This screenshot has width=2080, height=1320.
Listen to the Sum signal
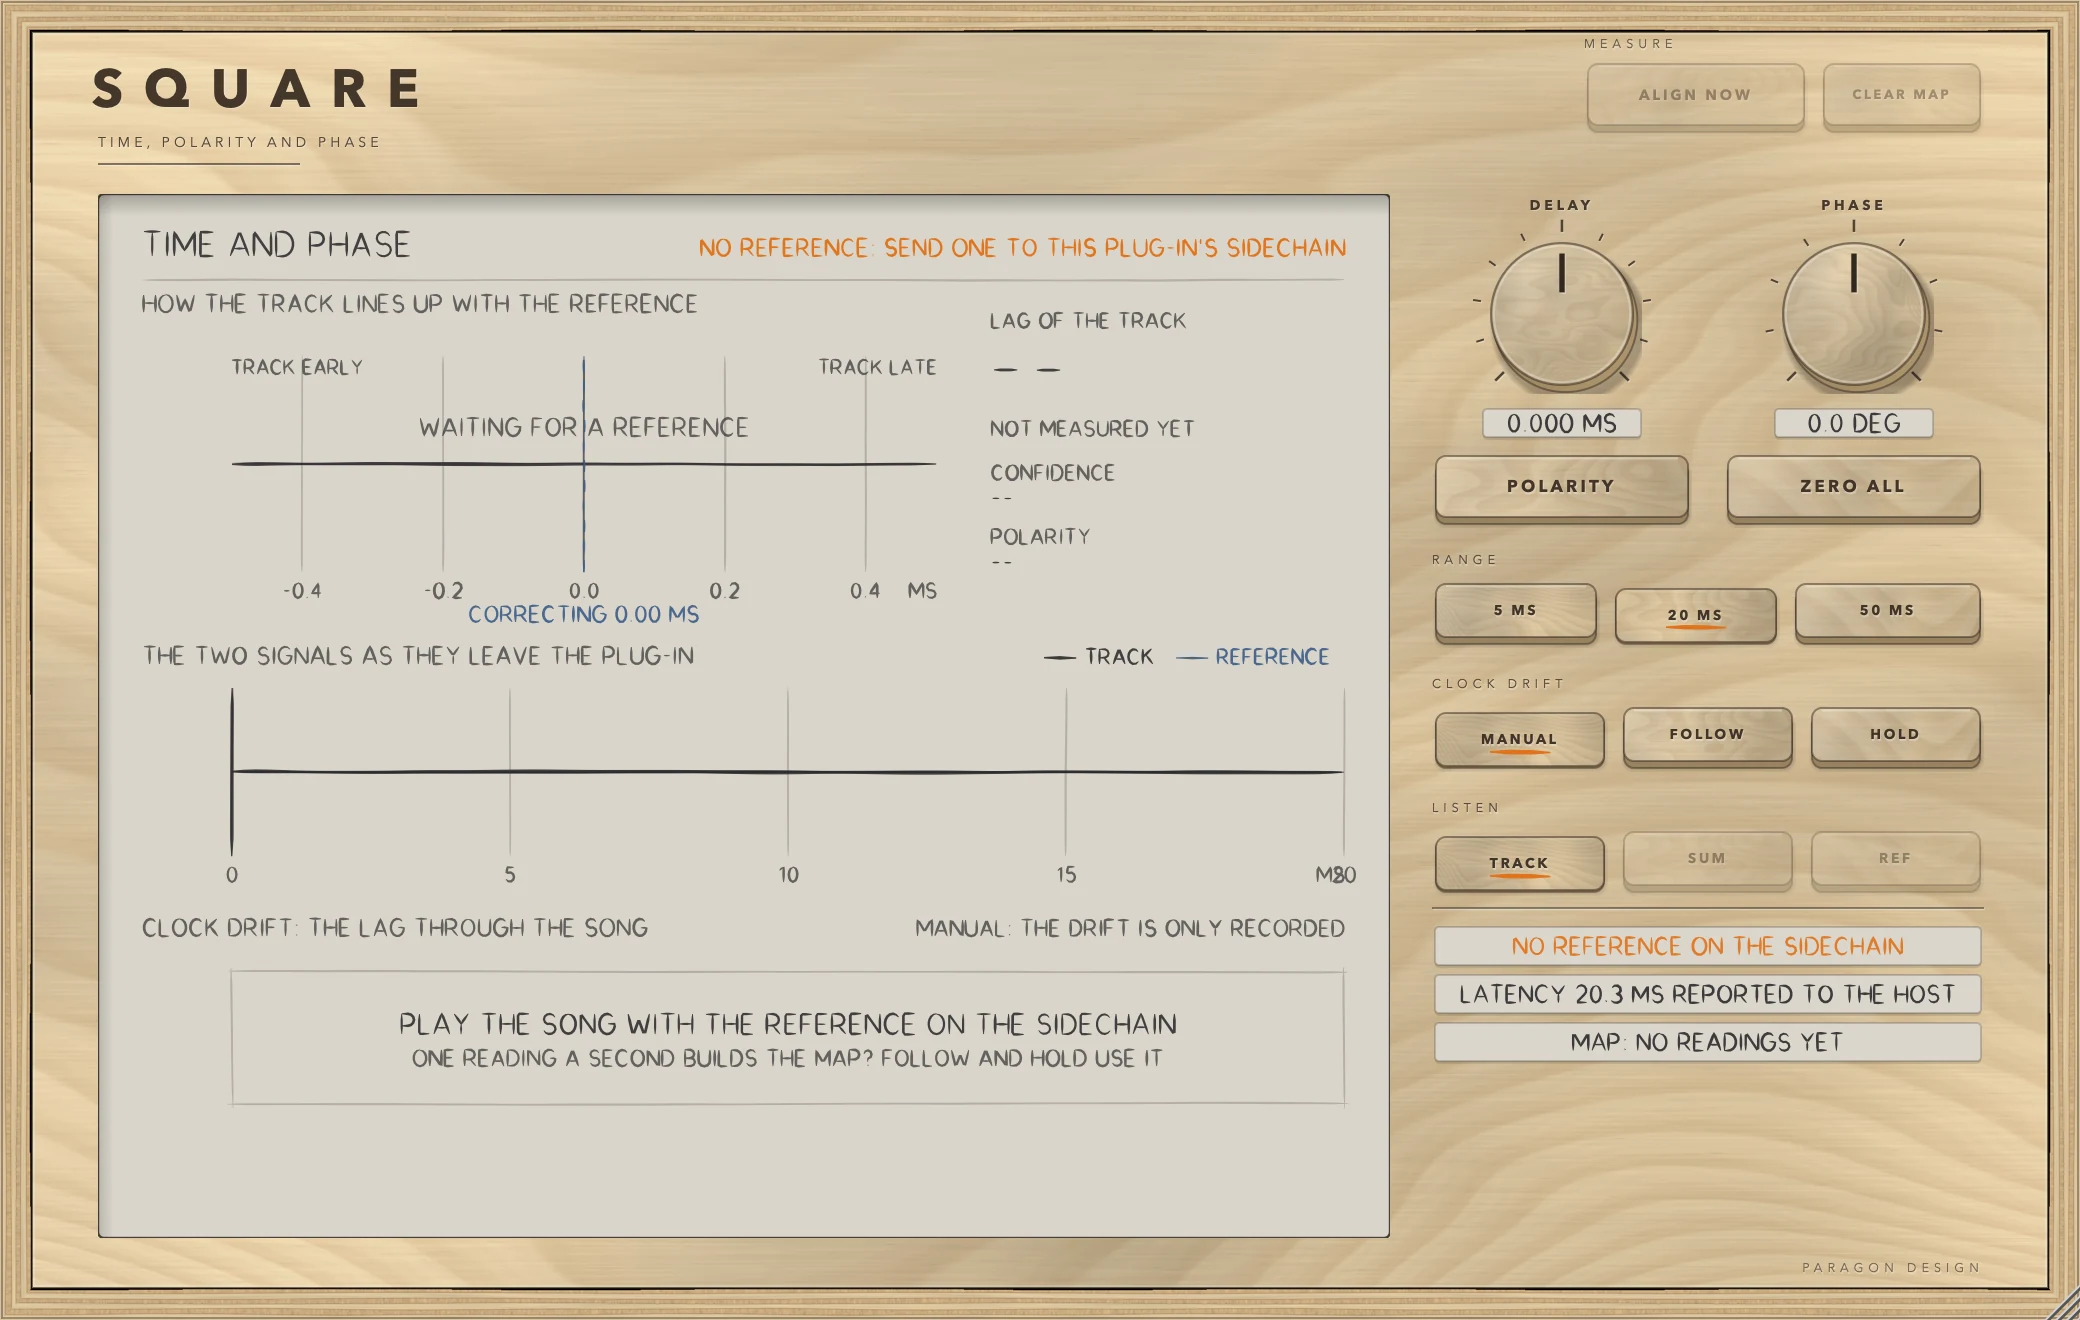pyautogui.click(x=1708, y=859)
